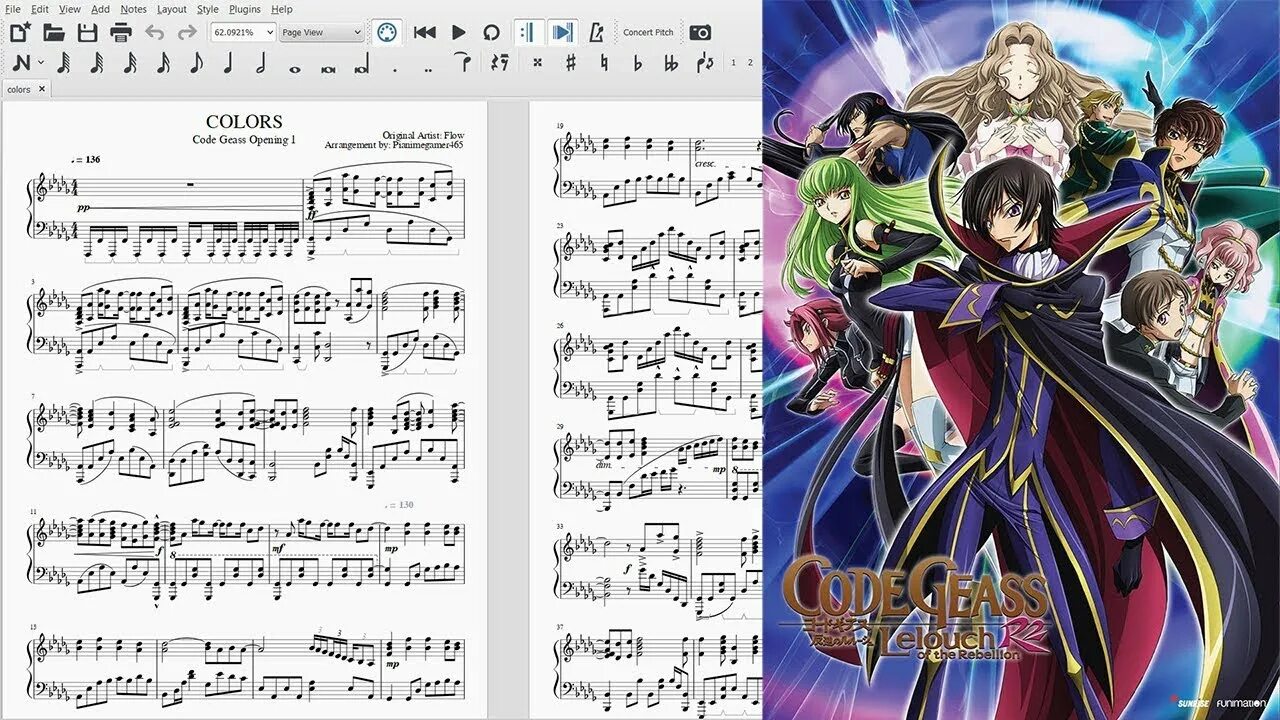The image size is (1280, 720).
Task: Open the File menu
Action: pos(12,9)
